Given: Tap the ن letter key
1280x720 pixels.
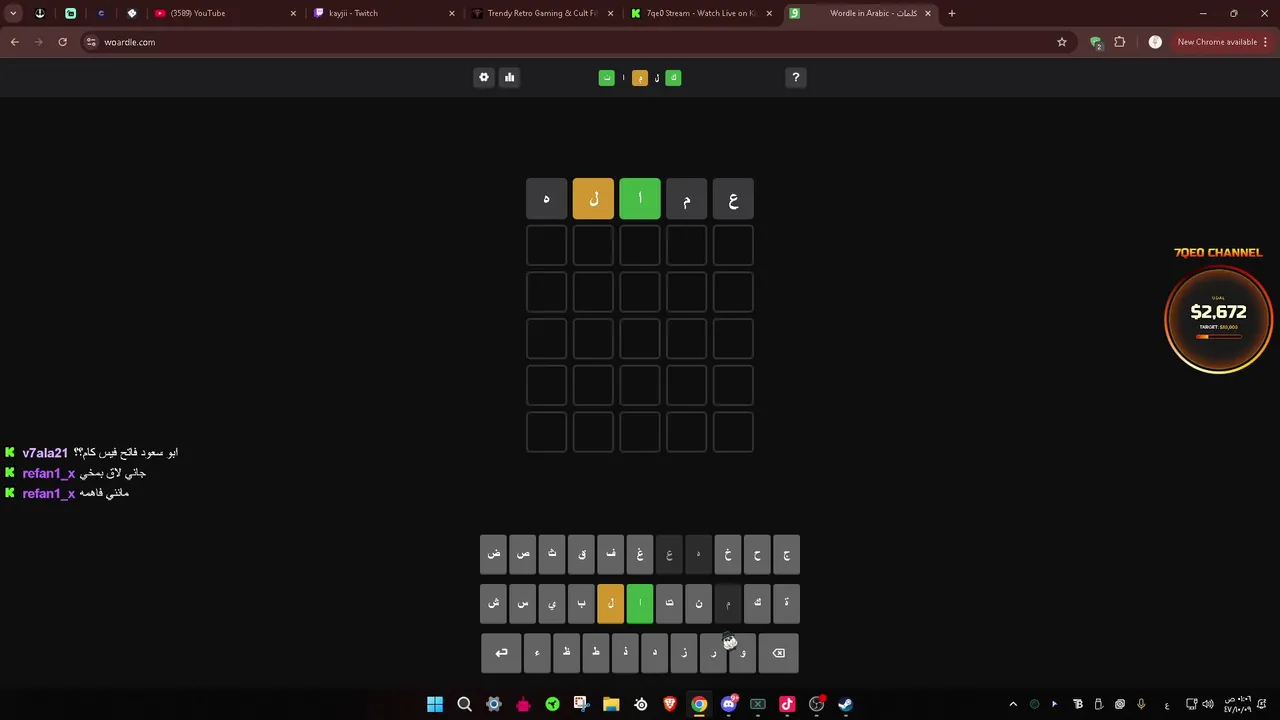Looking at the screenshot, I should point(698,603).
